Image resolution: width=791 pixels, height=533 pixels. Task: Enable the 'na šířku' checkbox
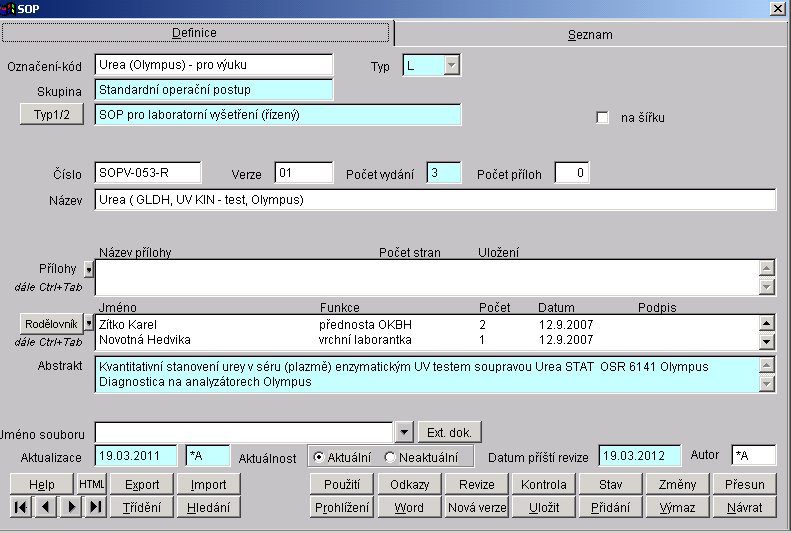602,118
